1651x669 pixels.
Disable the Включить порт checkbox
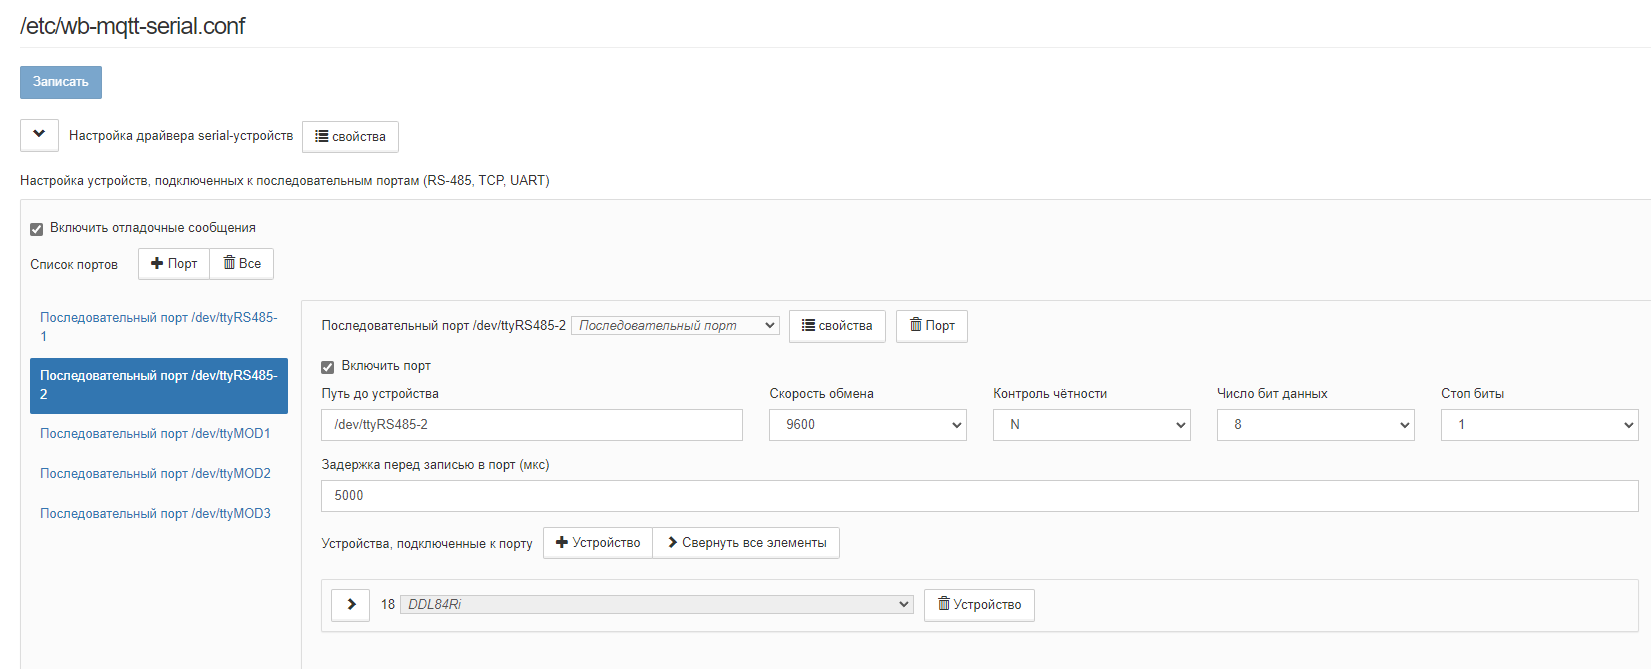click(328, 367)
